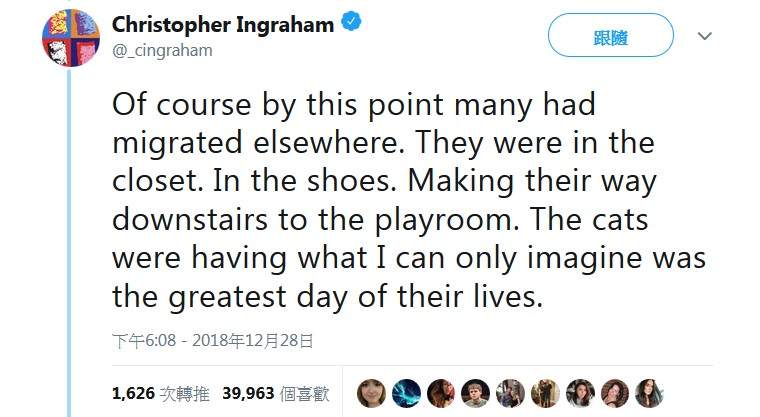
Task: Open Christopher Ingraham's profile picture
Action: point(68,37)
